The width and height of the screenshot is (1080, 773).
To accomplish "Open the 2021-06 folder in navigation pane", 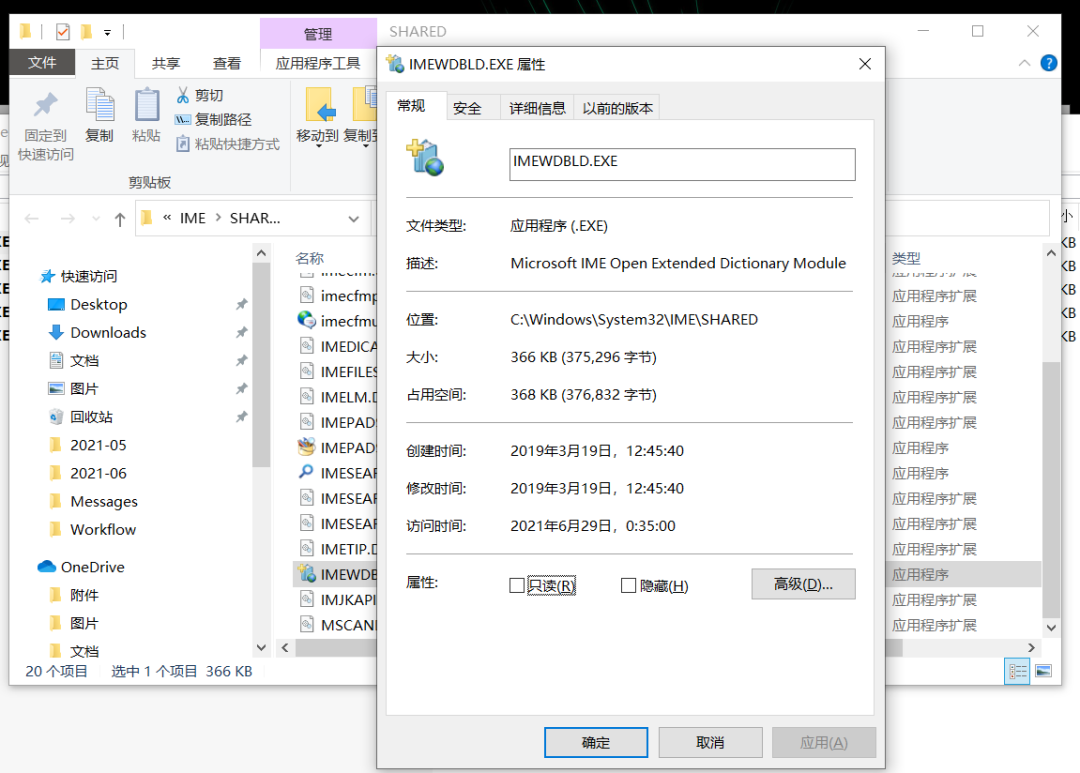I will coord(87,473).
